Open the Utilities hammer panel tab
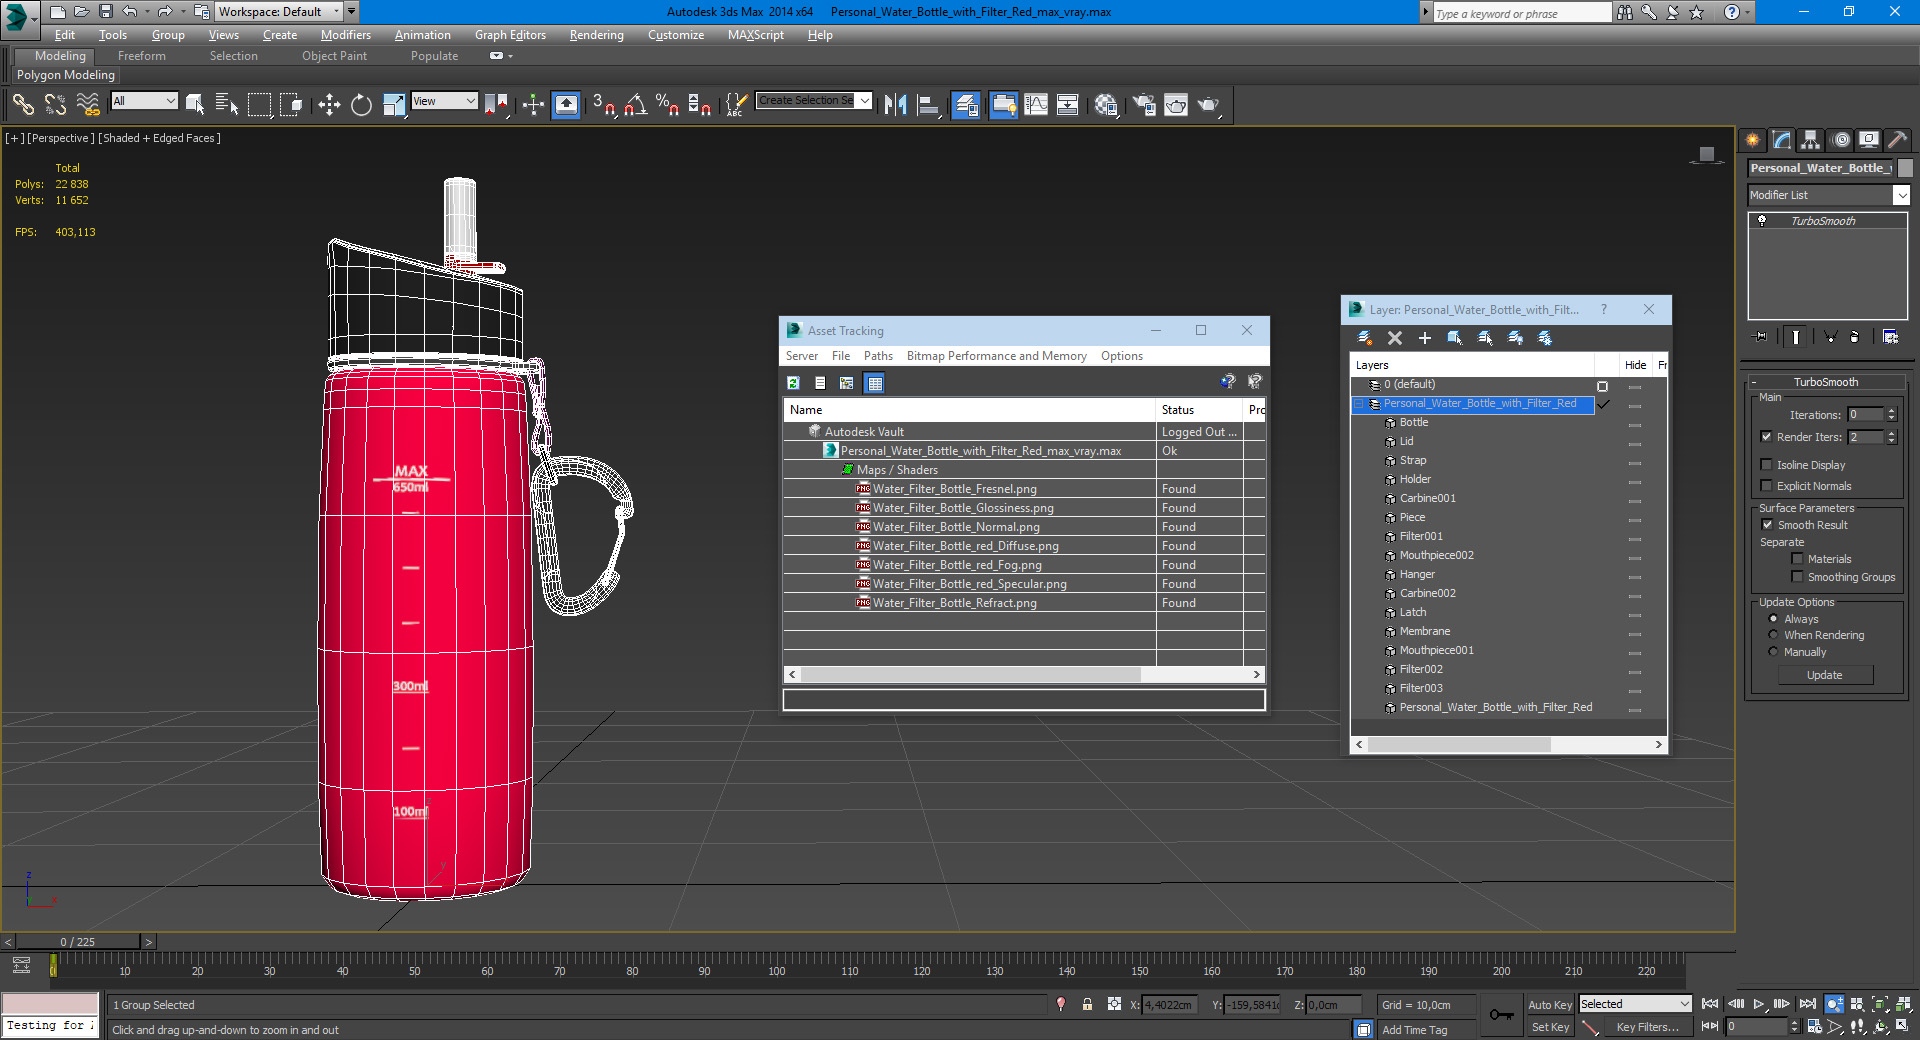The height and width of the screenshot is (1040, 1920). point(1897,140)
